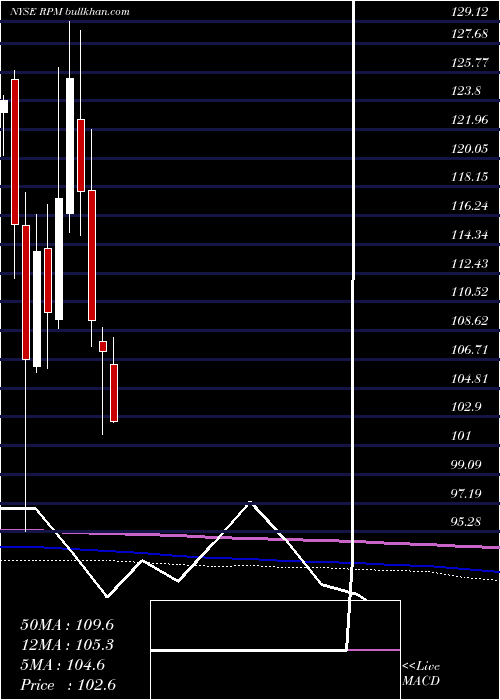
Task: Click the 104.81 price axis label
Action: pos(470,379)
